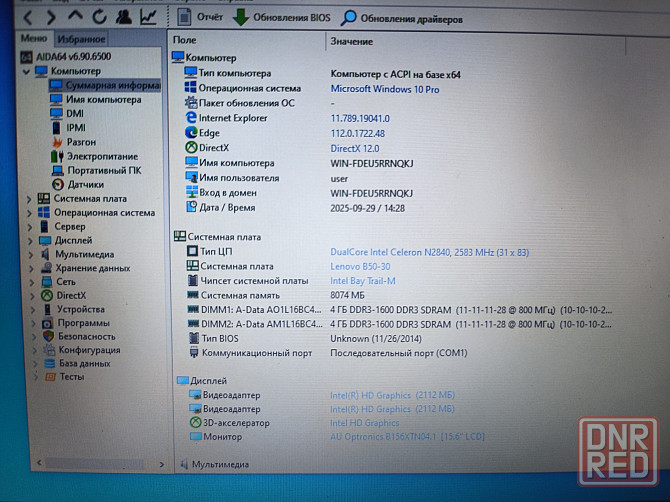Open the graph chart toolbar icon
This screenshot has height=502, width=670.
tap(148, 17)
